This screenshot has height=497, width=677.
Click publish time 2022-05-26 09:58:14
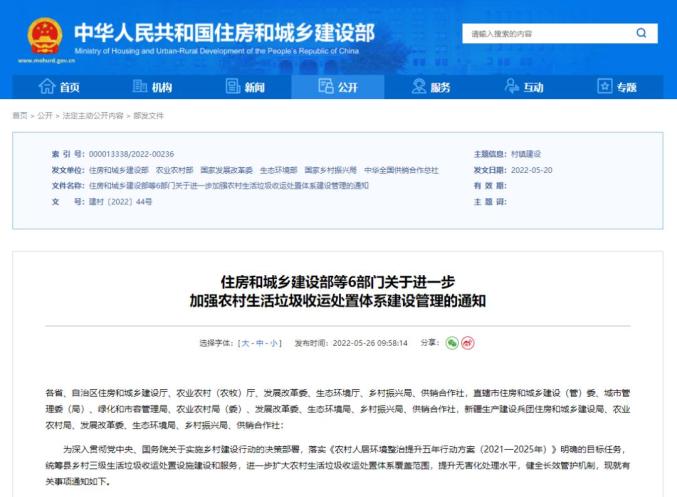pos(370,343)
